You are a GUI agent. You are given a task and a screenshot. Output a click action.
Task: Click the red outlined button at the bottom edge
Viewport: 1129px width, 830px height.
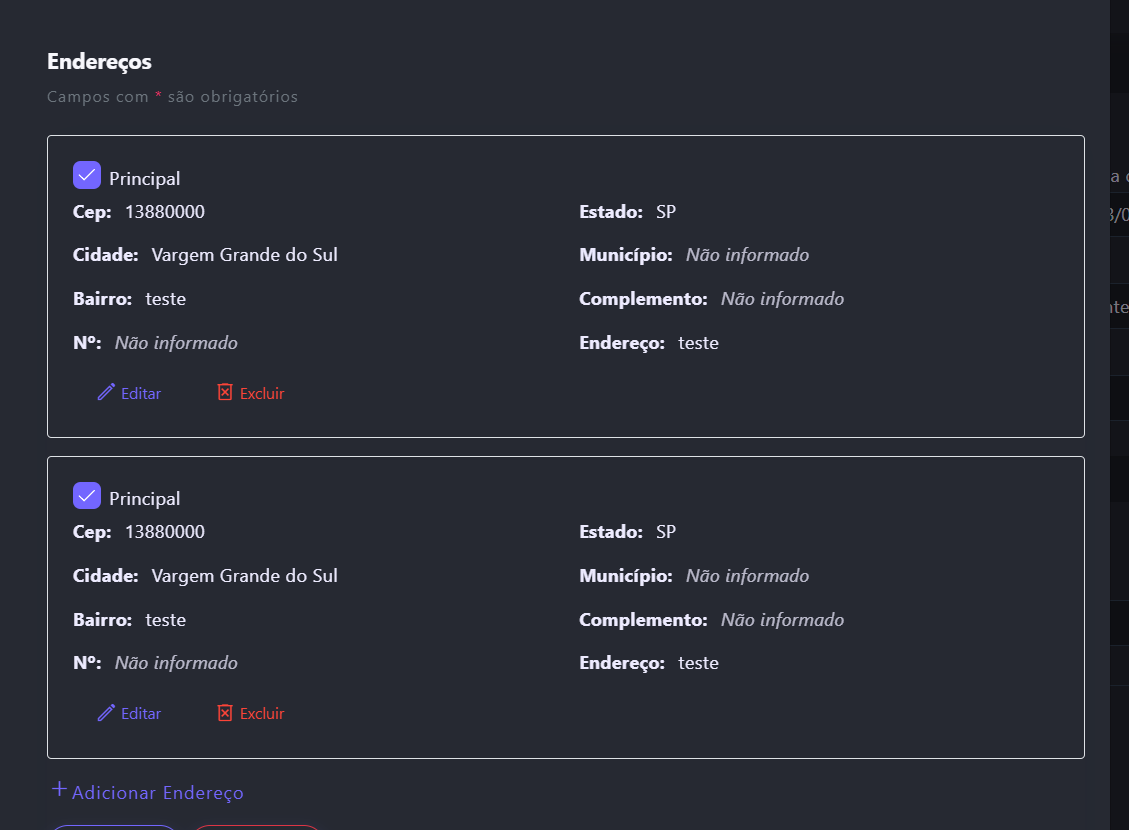coord(257,827)
